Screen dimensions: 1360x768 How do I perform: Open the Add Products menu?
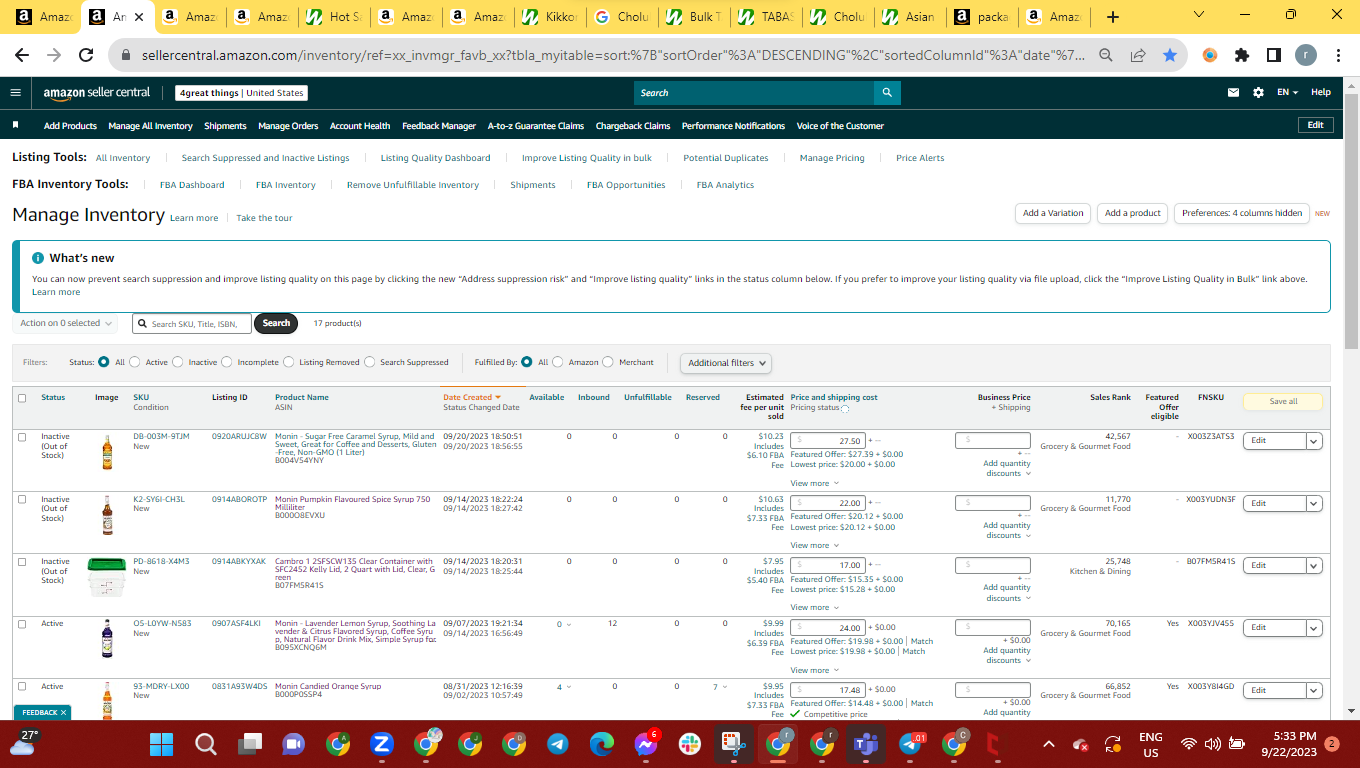click(x=70, y=126)
